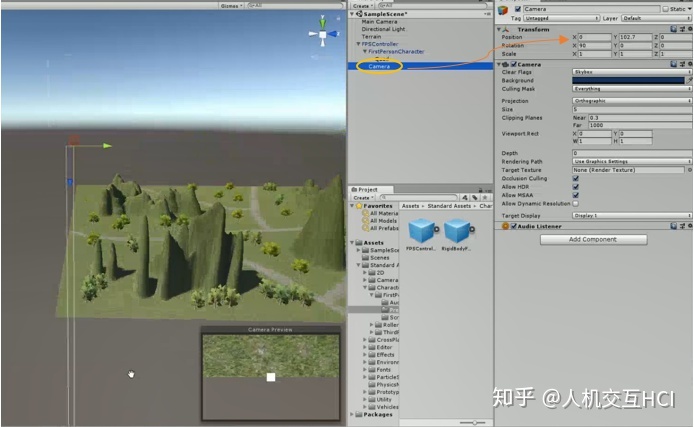The width and height of the screenshot is (694, 427).
Task: Open the Project Create menu
Action: click(x=363, y=197)
